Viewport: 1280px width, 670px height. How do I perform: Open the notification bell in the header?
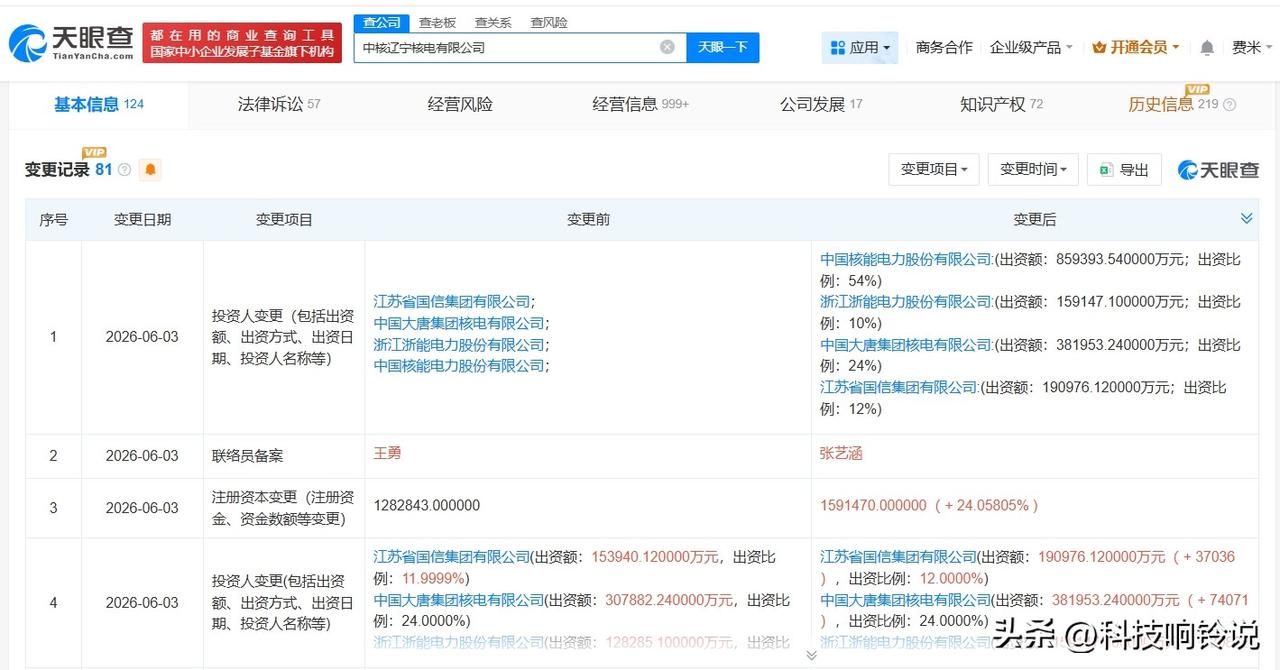click(x=1207, y=47)
